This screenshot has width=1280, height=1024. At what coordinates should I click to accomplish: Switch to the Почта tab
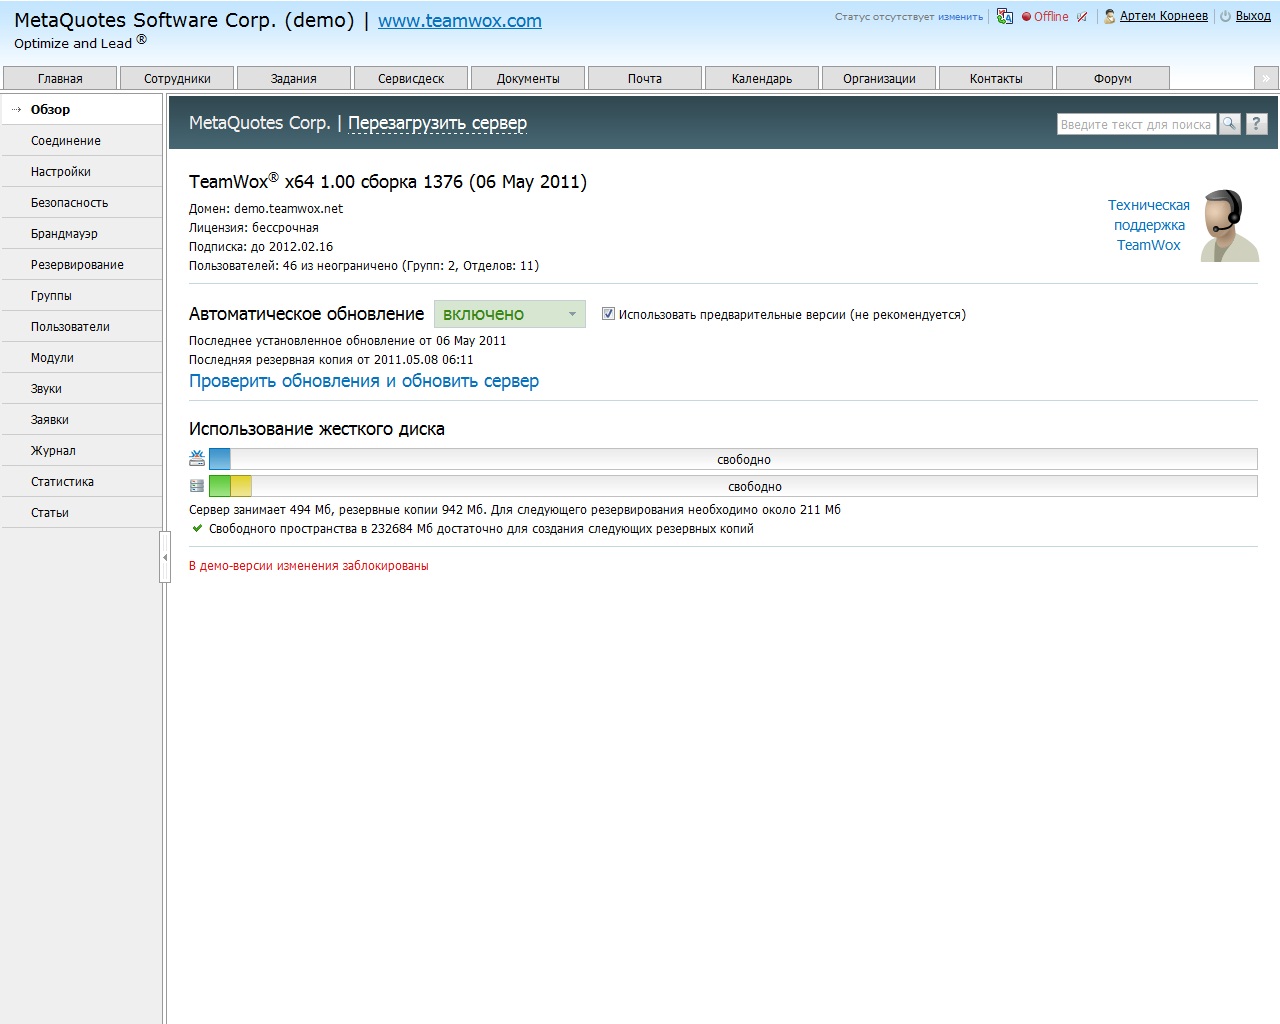point(645,78)
